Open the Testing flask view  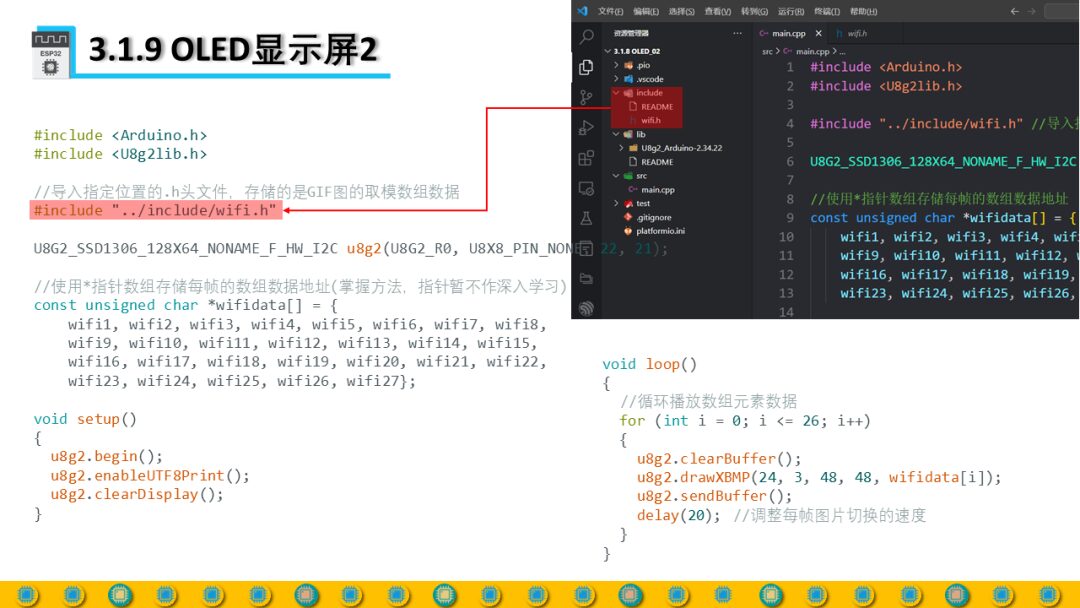586,218
